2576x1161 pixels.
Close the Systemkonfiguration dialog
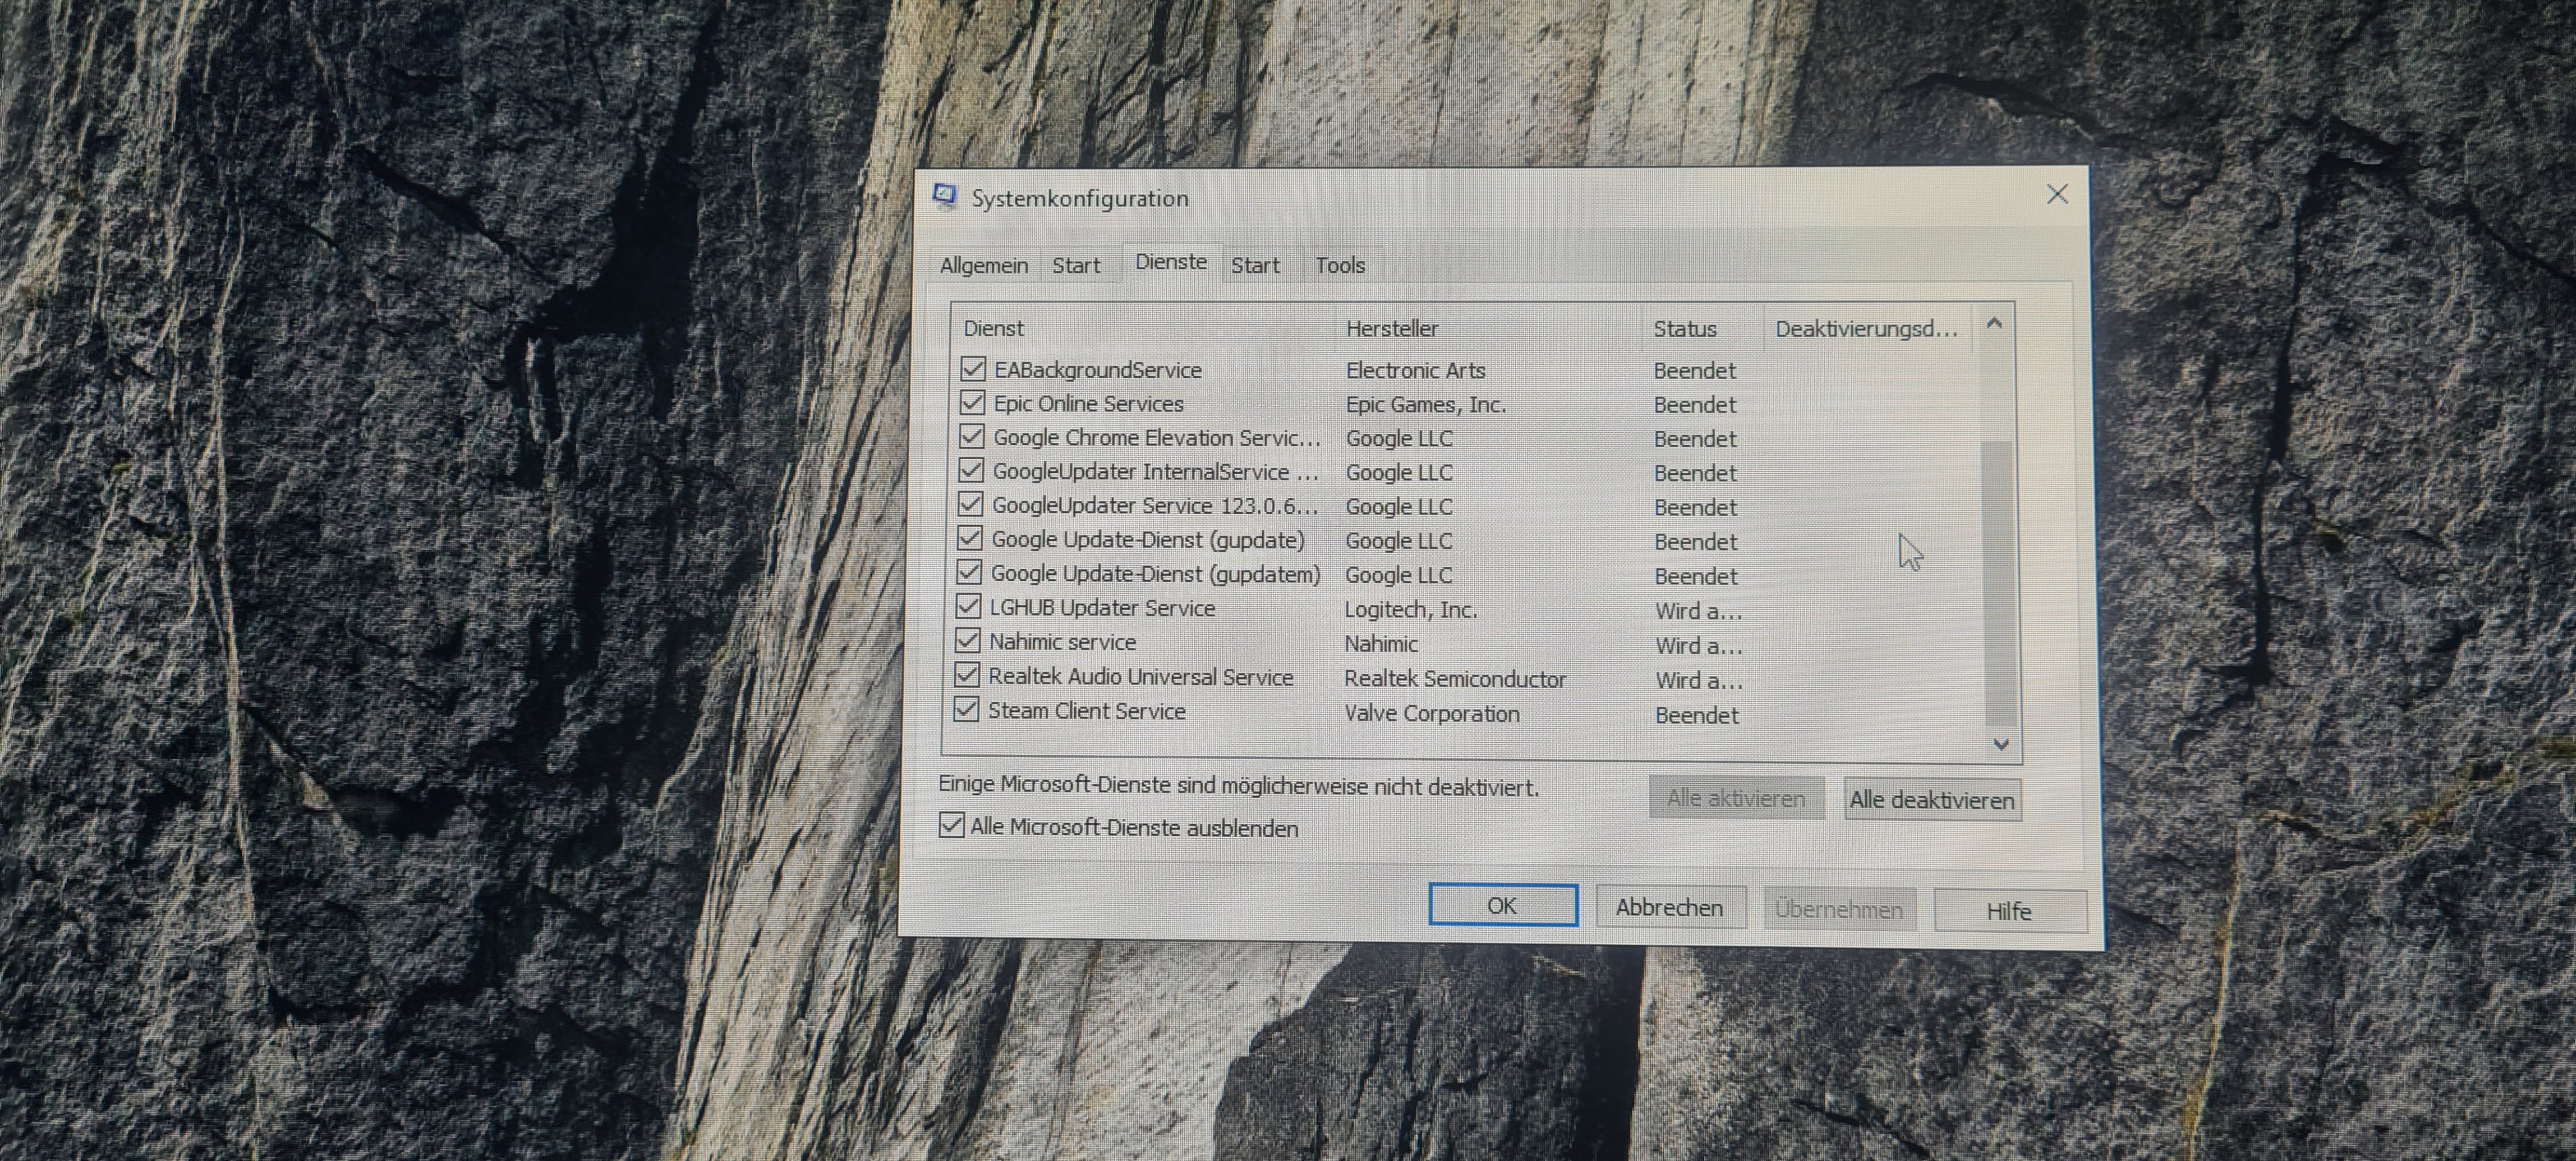2056,194
